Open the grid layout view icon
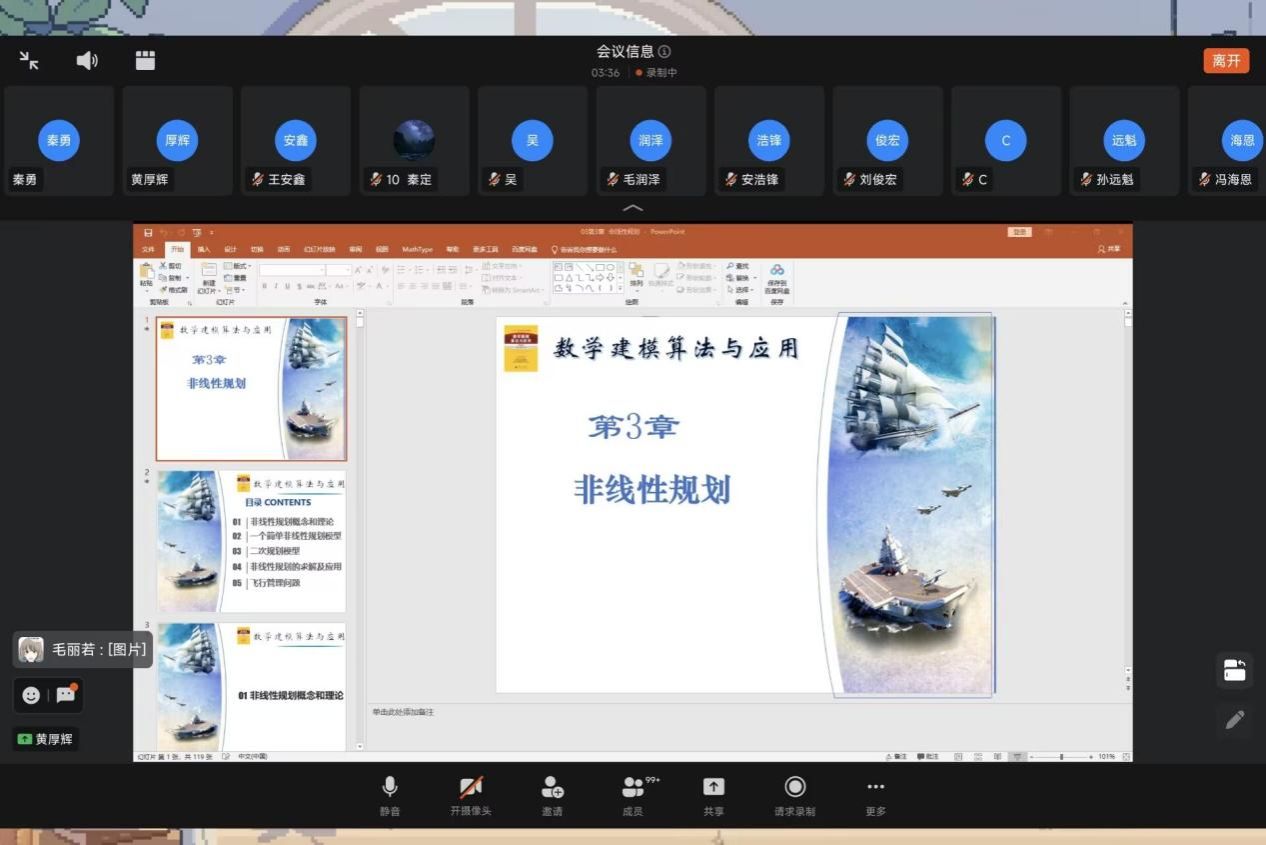This screenshot has height=845, width=1266. (145, 61)
